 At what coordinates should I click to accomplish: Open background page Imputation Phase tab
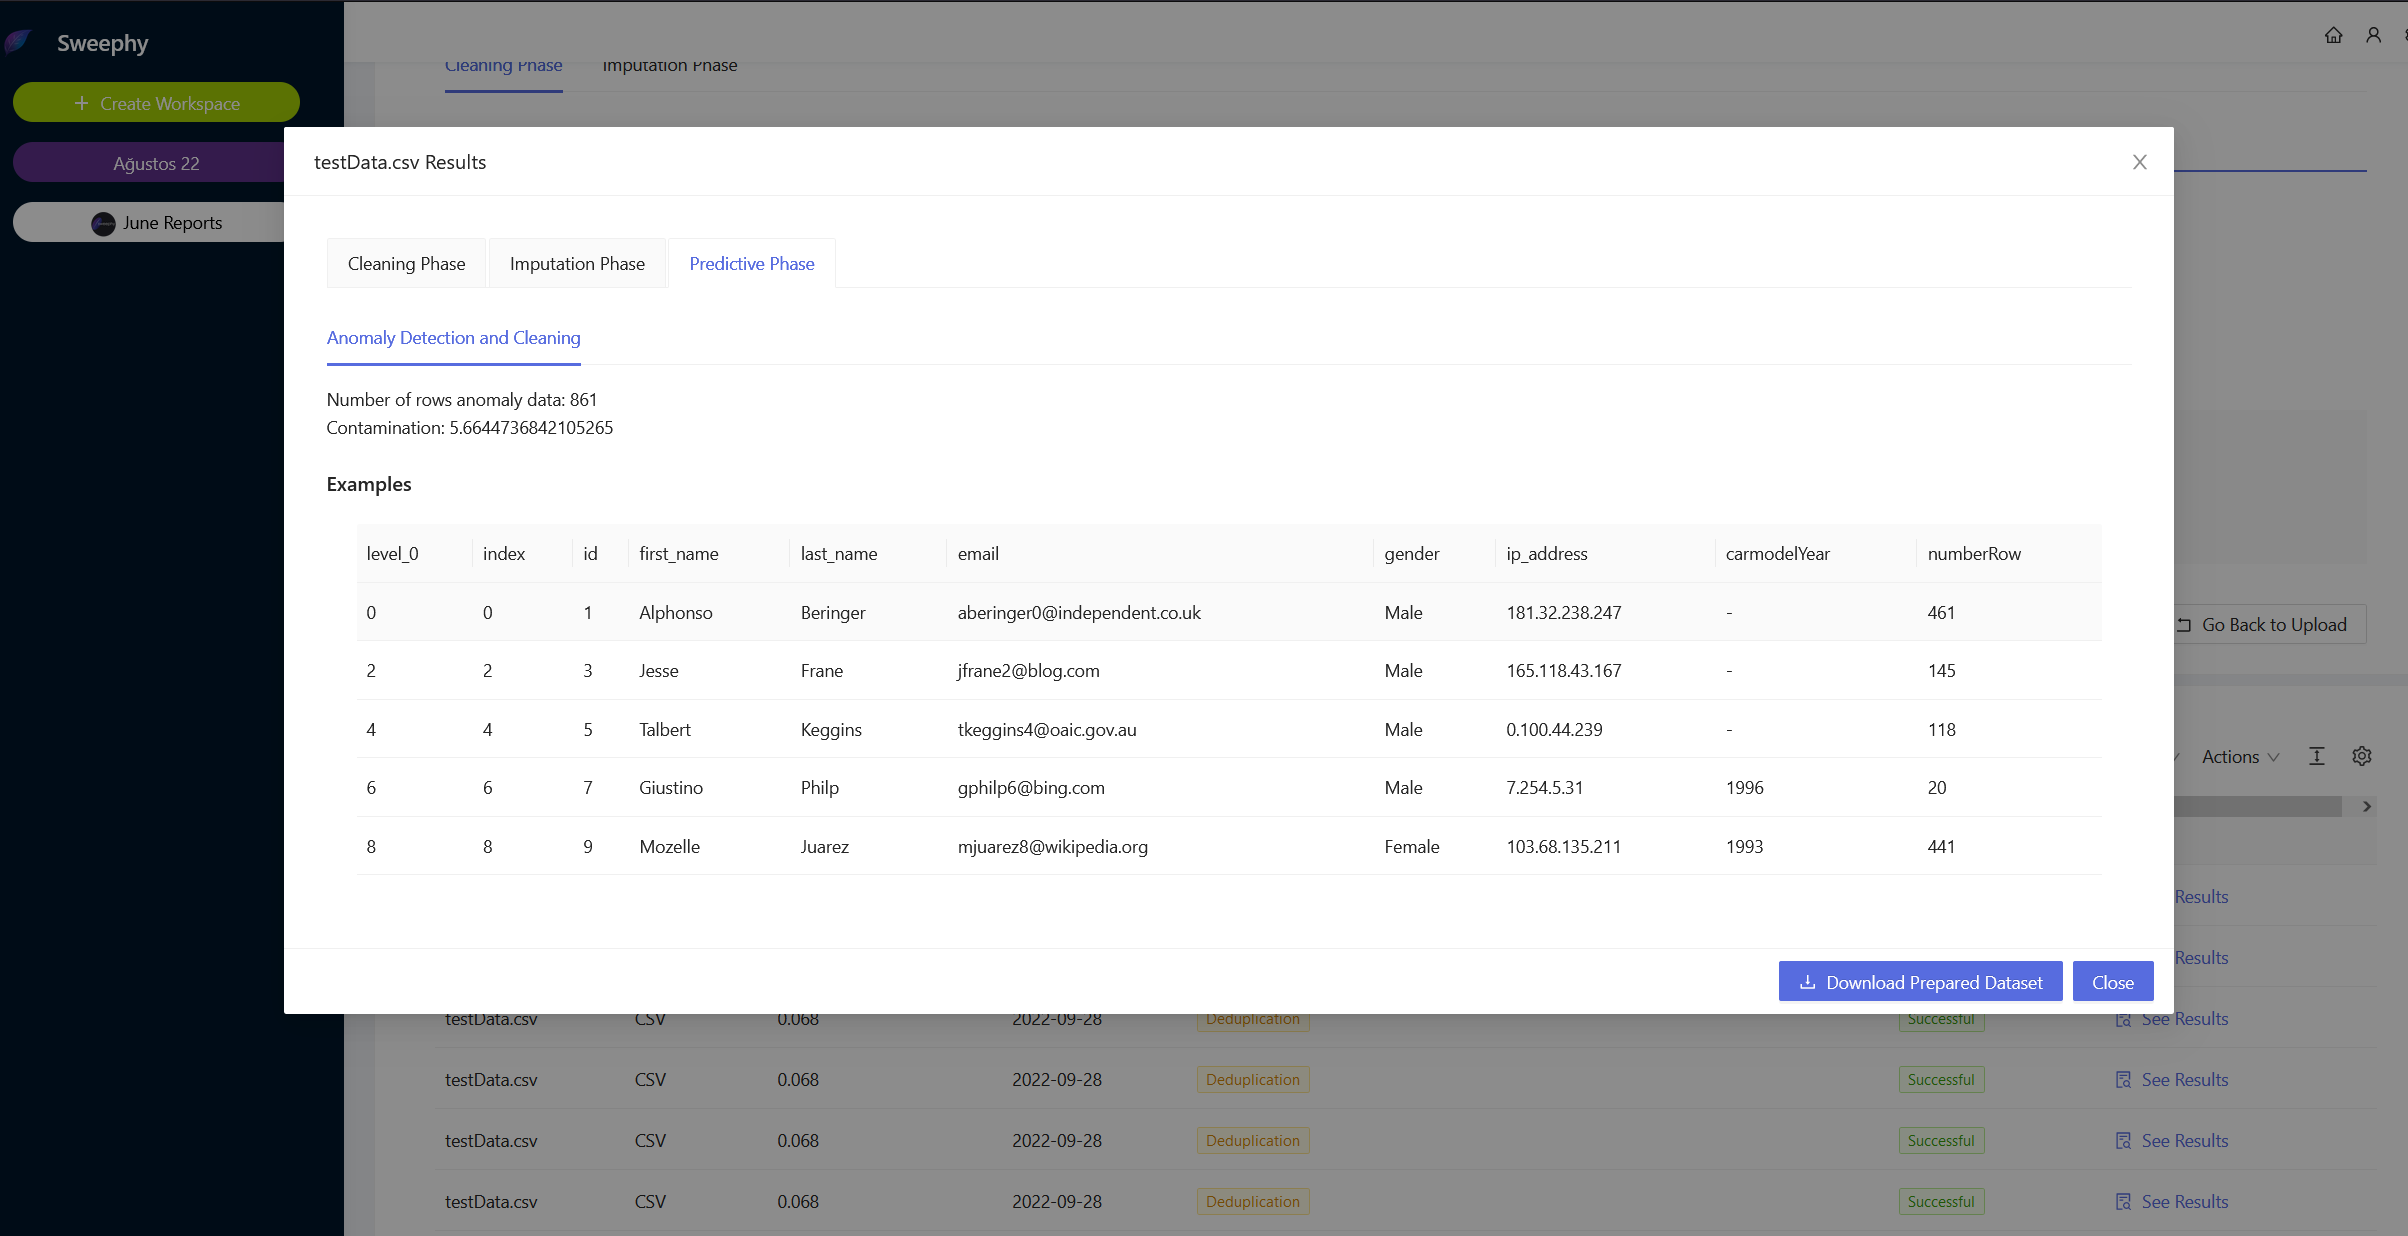click(670, 66)
